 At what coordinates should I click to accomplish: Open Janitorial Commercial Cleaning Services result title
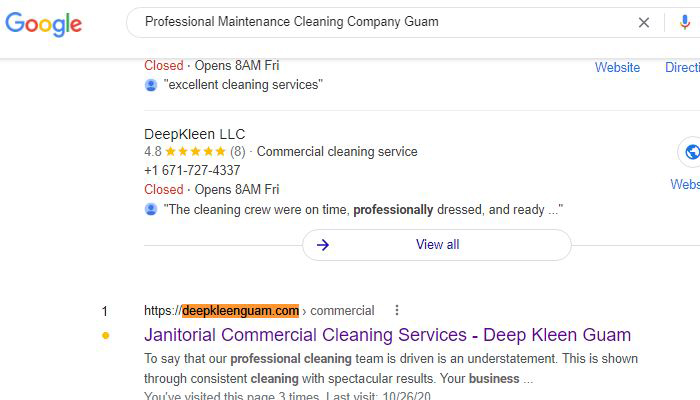click(387, 335)
